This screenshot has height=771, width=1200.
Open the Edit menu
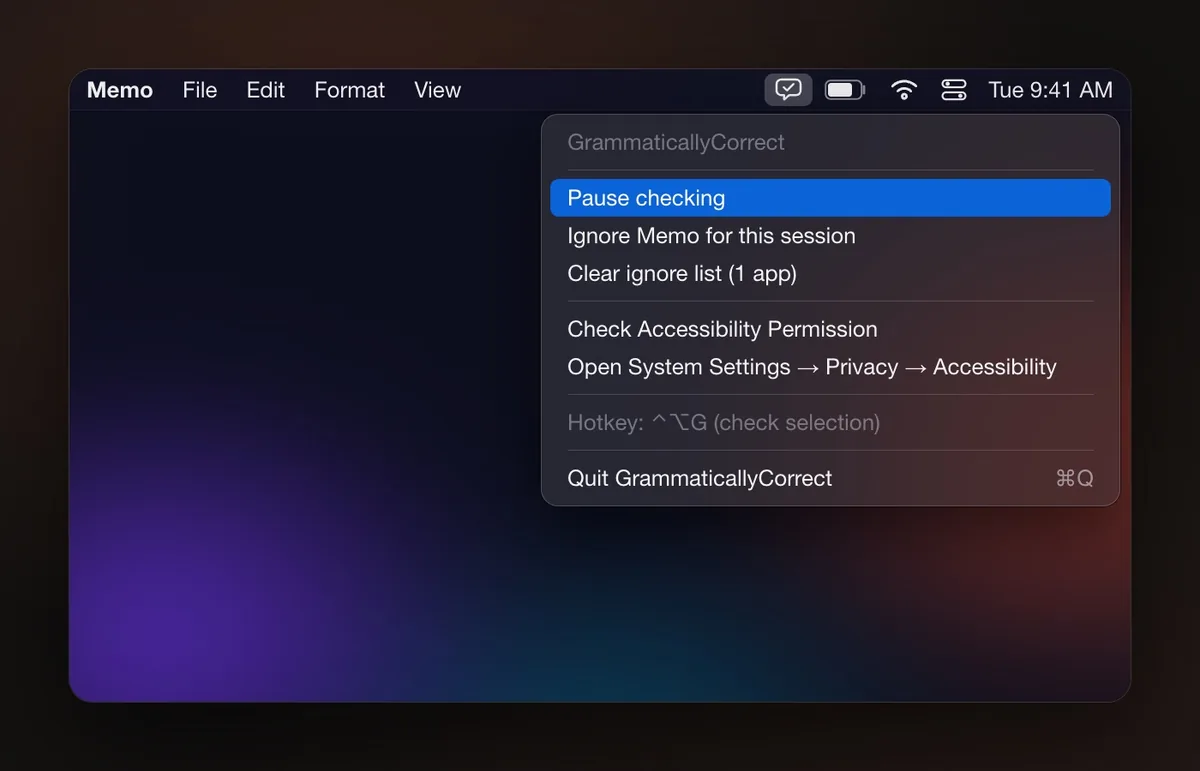(266, 90)
